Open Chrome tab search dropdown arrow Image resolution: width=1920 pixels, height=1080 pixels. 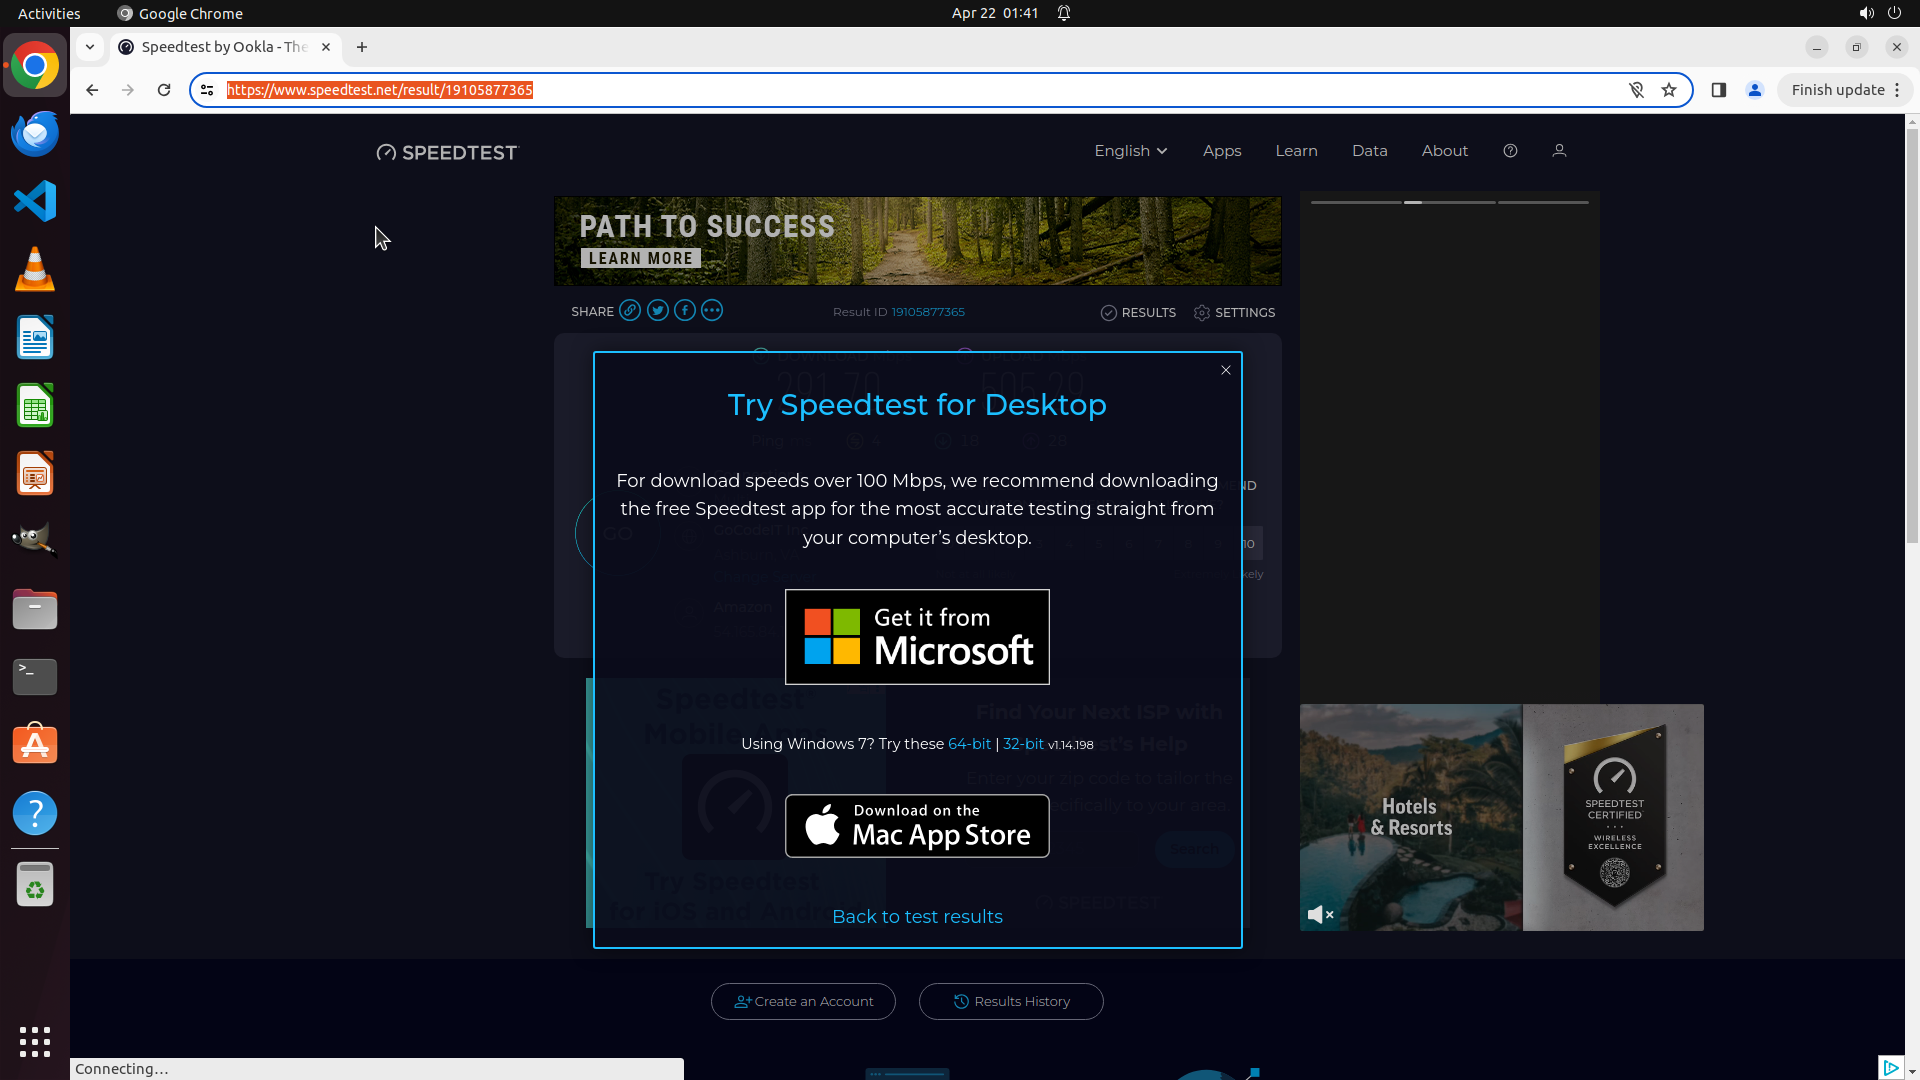pos(90,47)
